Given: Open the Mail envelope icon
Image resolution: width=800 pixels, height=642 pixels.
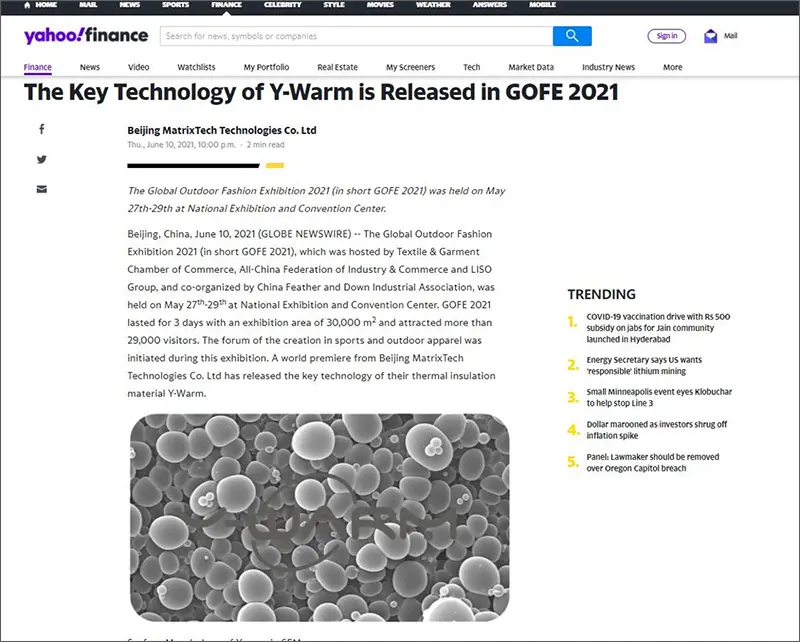Looking at the screenshot, I should [711, 36].
